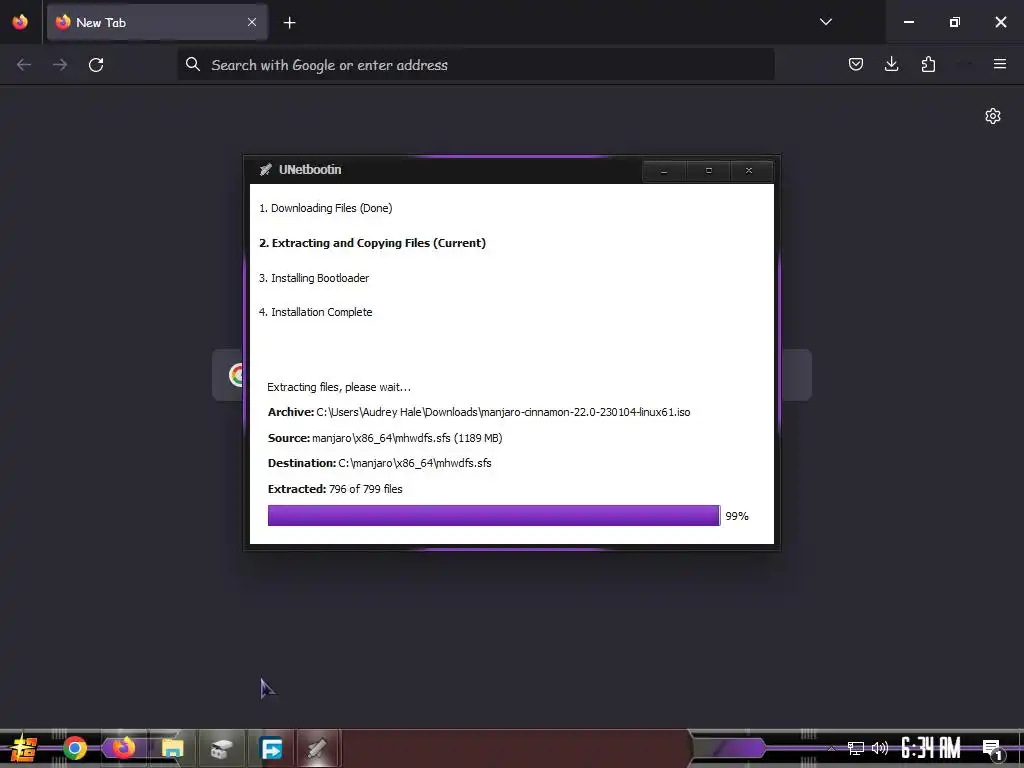Click the Archive path ending in linux61.iso
The image size is (1024, 768).
coord(503,412)
